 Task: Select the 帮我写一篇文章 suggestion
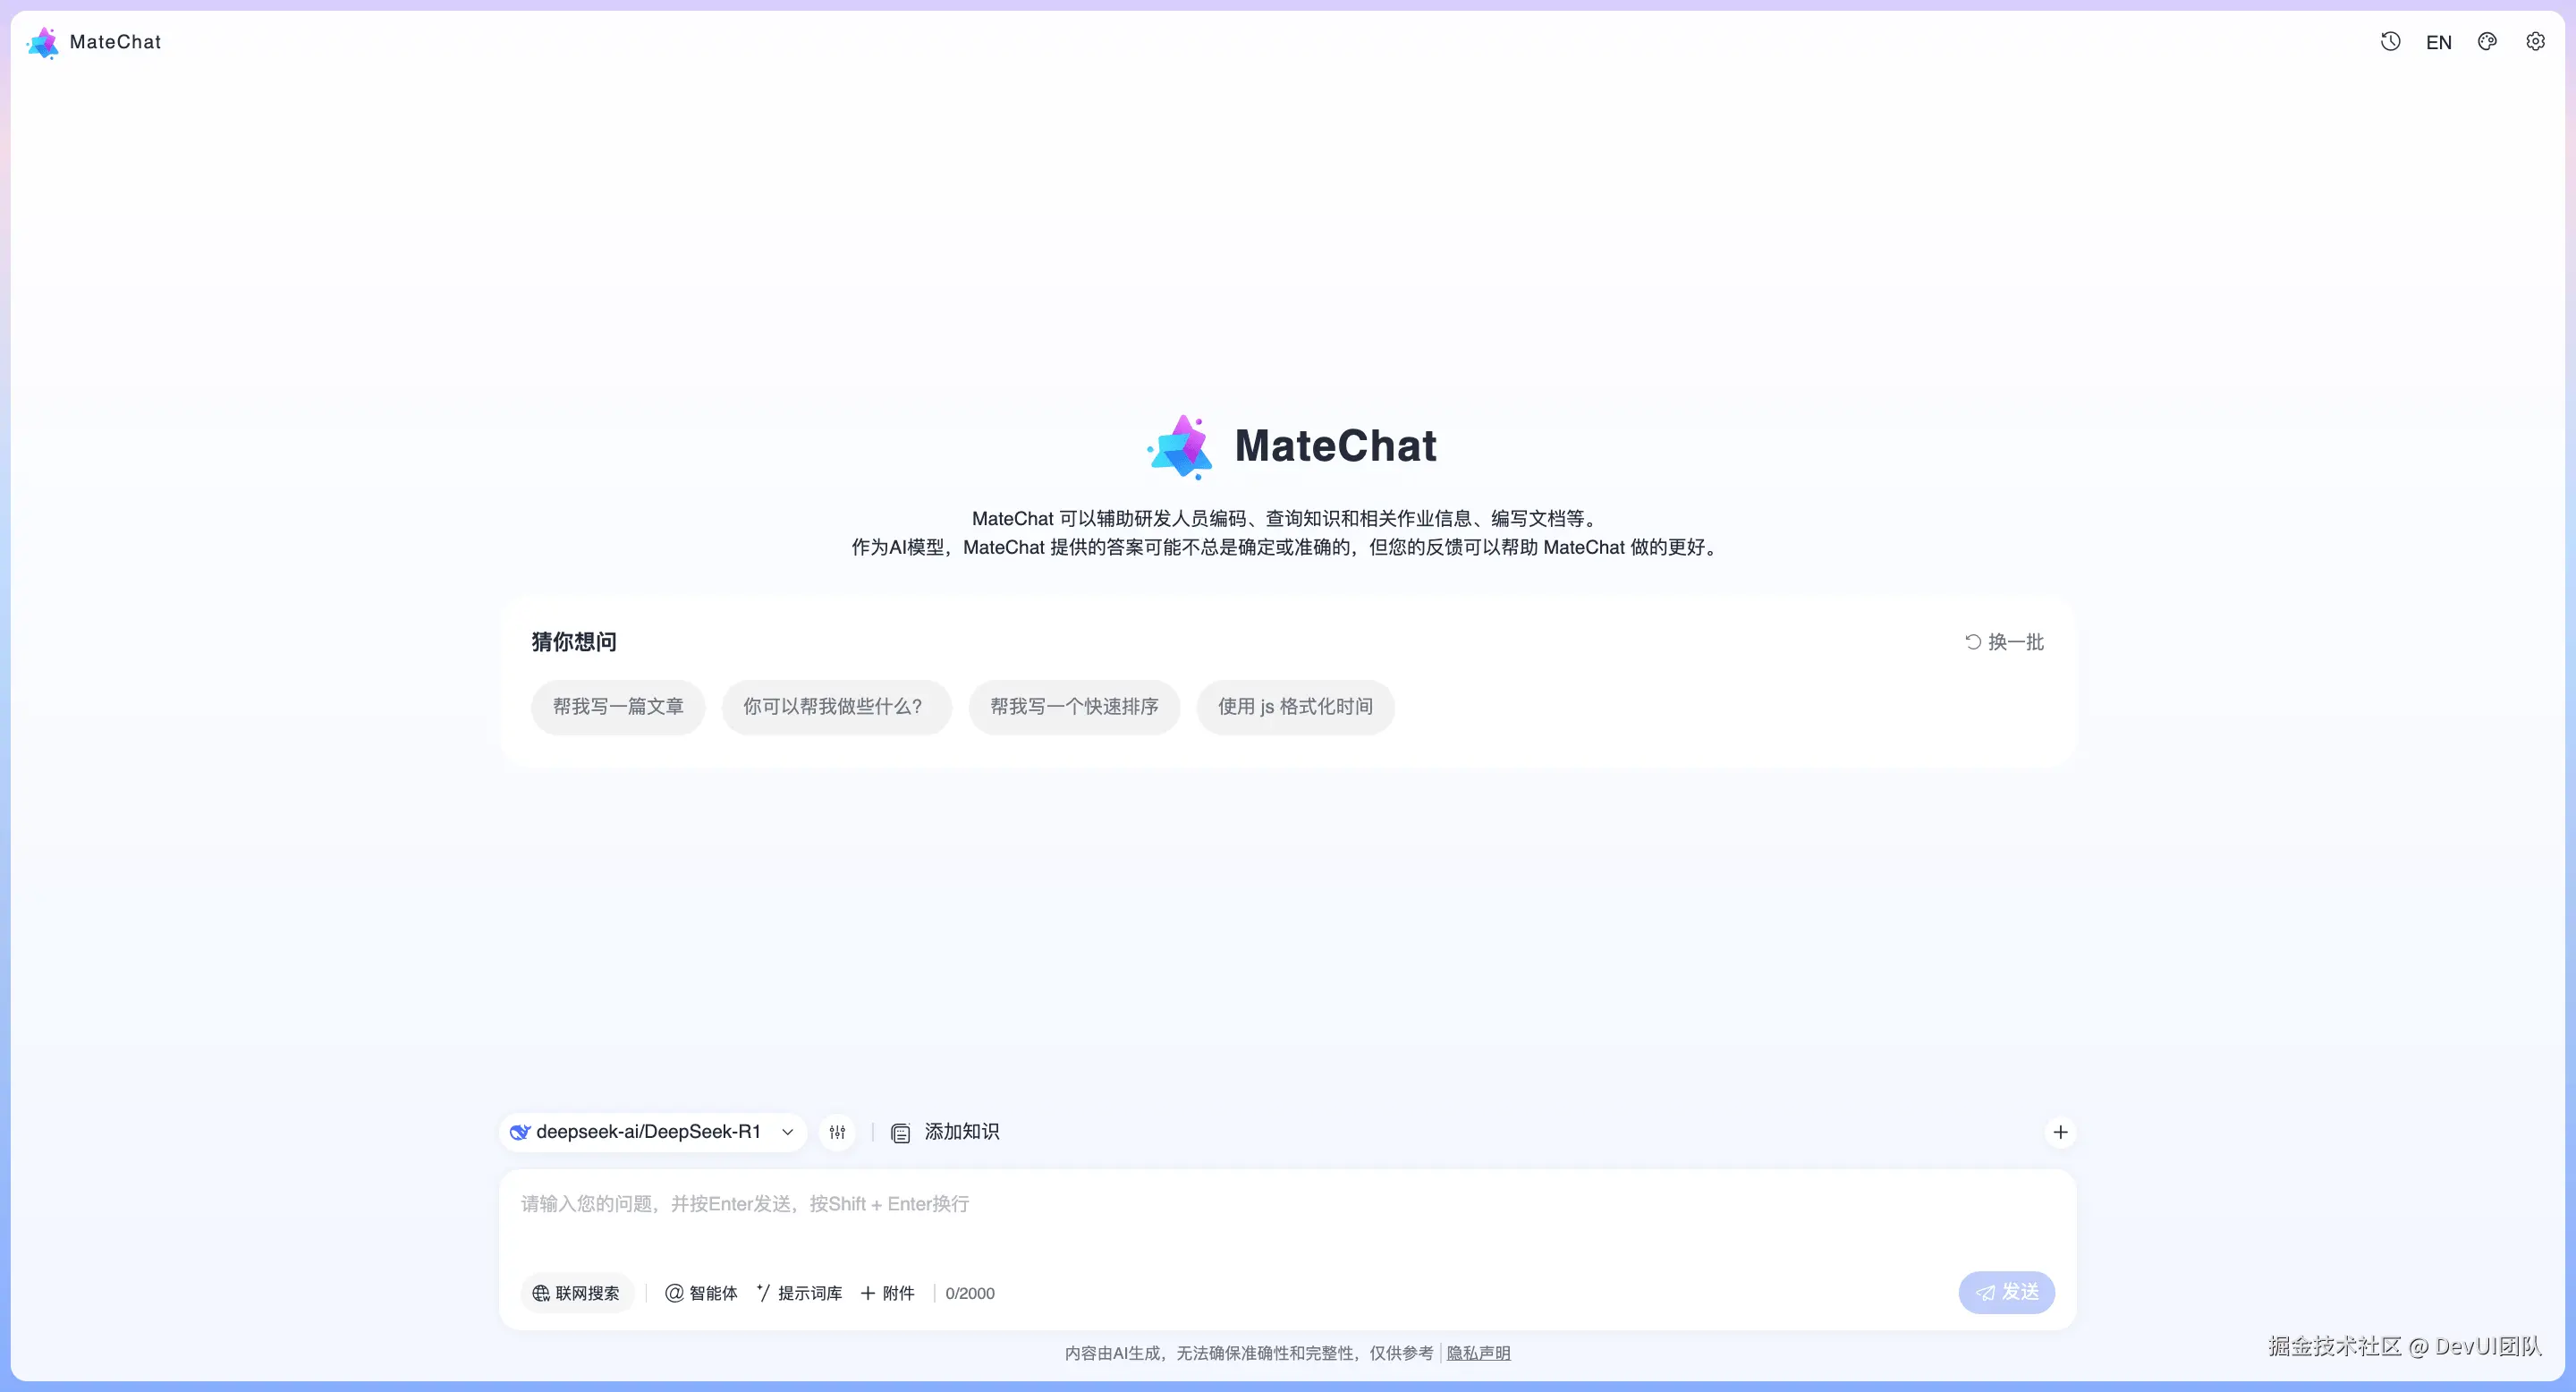618,707
